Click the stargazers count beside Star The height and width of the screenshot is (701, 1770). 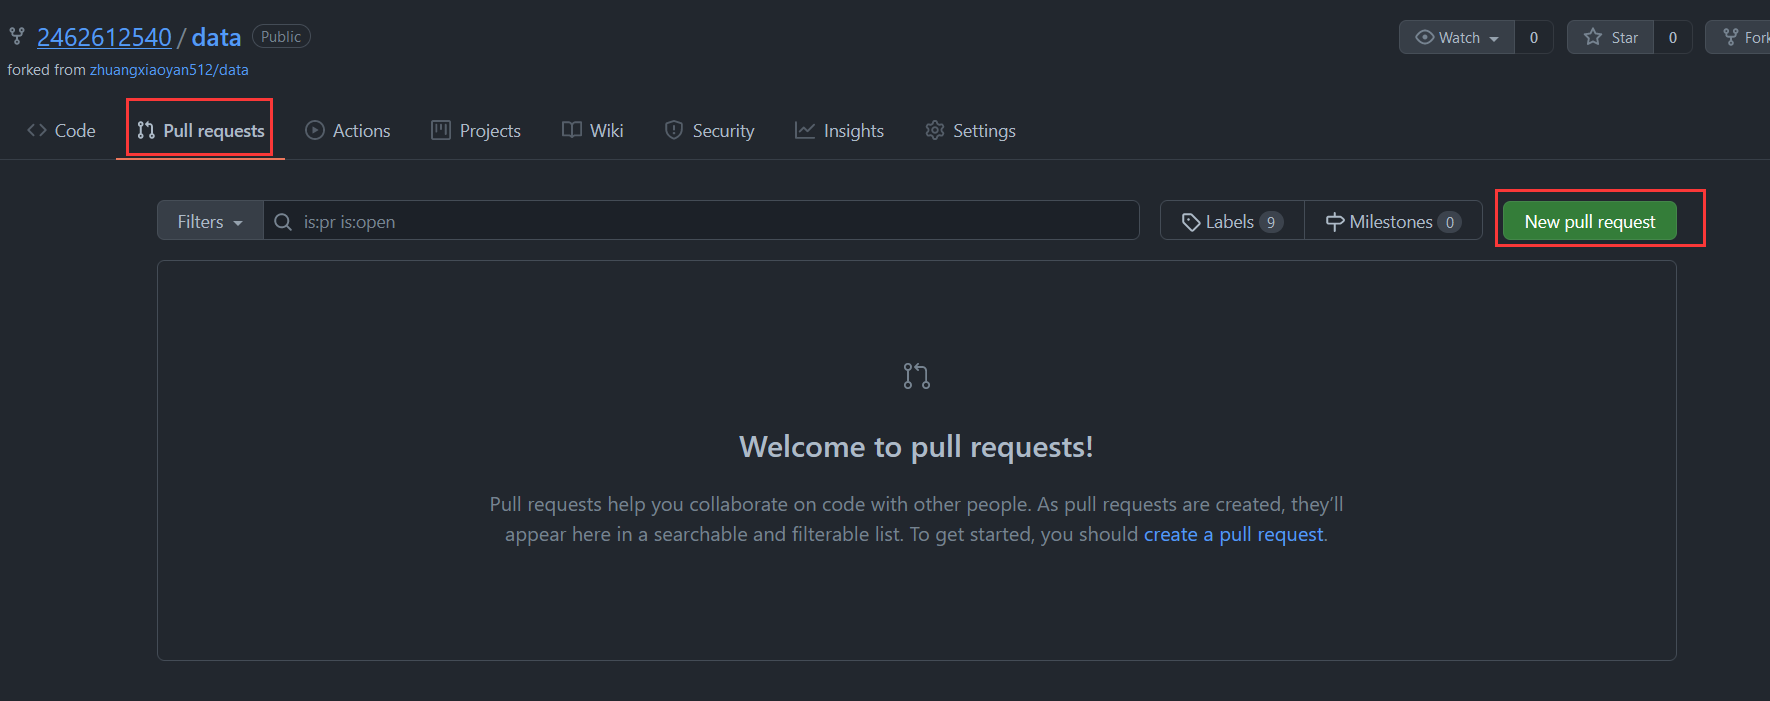click(x=1673, y=38)
